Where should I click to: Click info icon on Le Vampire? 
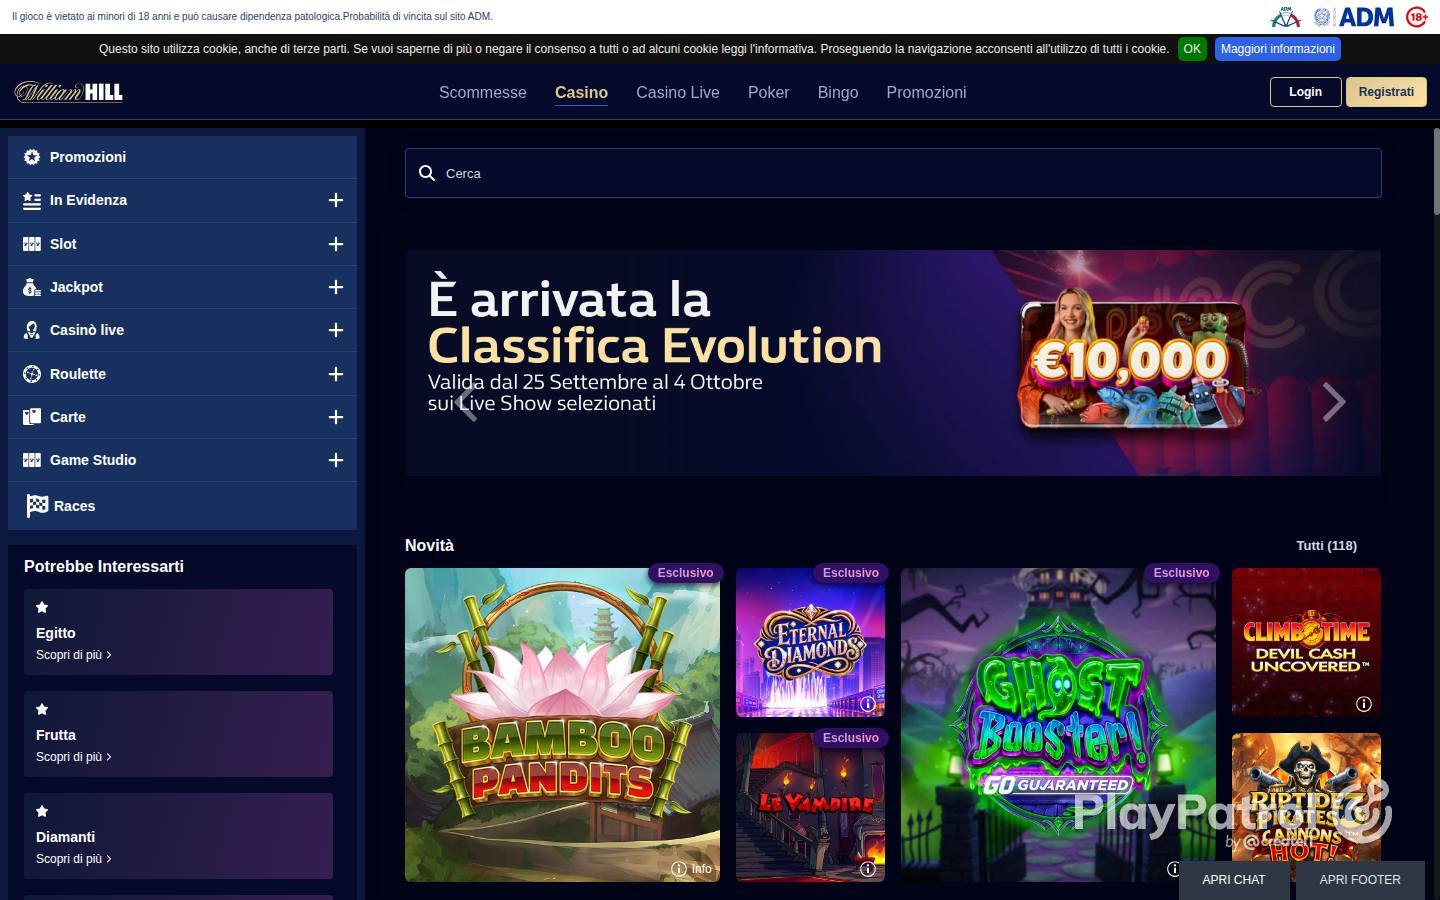click(x=868, y=869)
